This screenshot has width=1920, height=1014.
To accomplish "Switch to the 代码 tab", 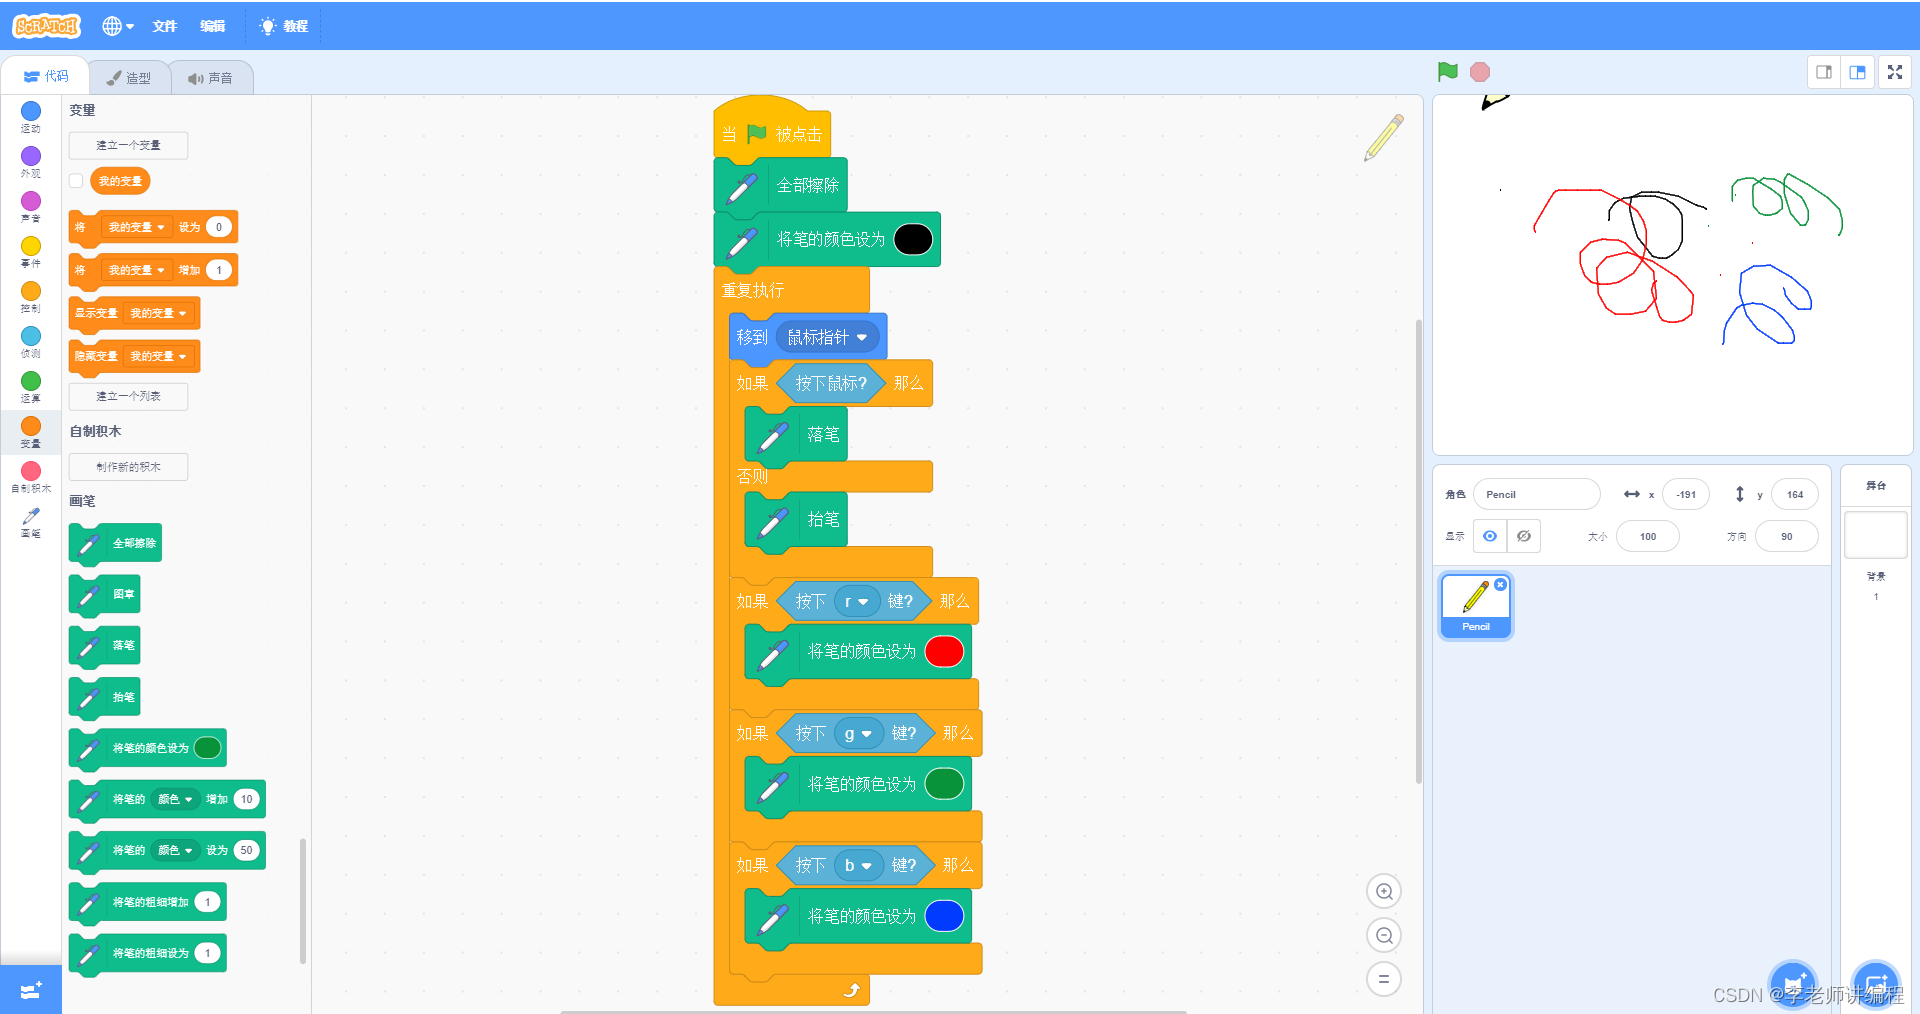I will pos(46,76).
